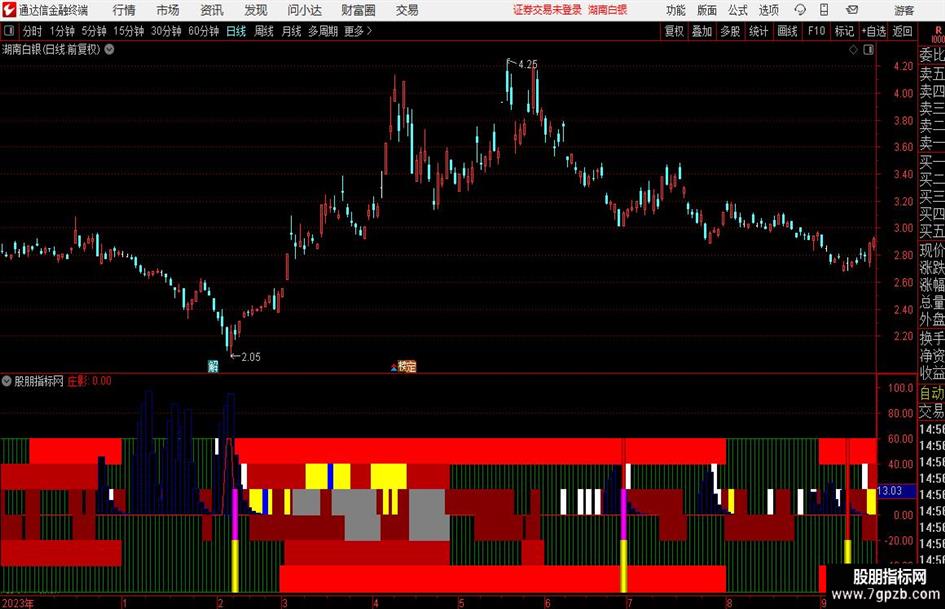The image size is (945, 609).
Task: Click the 游客 guest account label
Action: pyautogui.click(x=904, y=10)
